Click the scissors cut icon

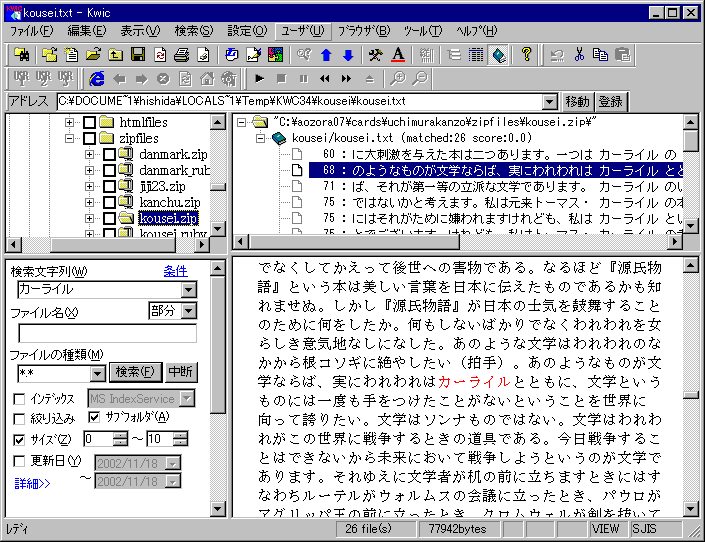579,55
